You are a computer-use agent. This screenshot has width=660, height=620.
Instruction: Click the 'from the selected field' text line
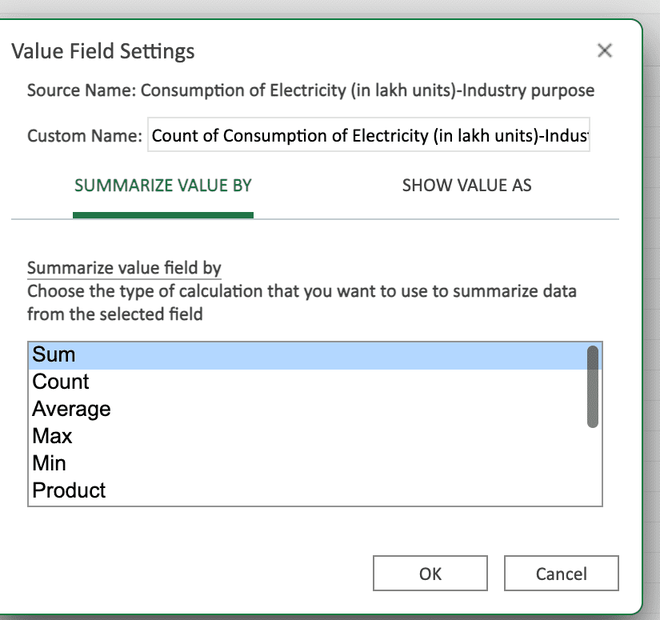click(x=115, y=314)
